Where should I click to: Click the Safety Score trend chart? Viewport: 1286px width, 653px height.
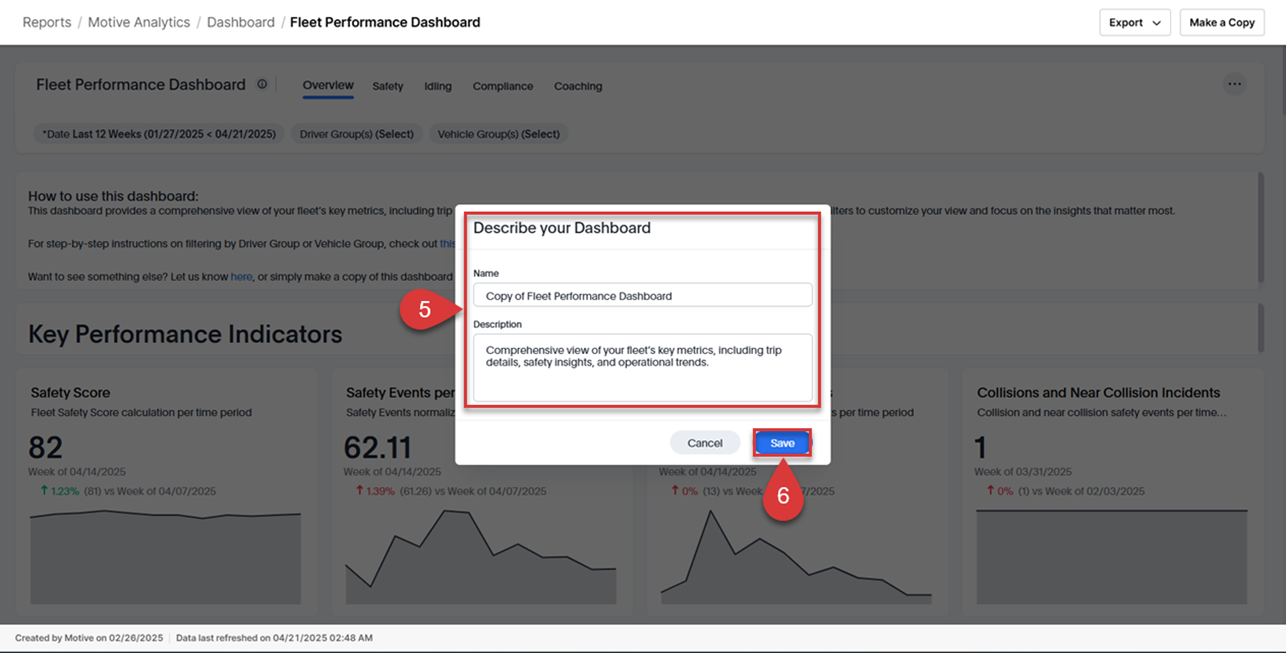pyautogui.click(x=165, y=556)
